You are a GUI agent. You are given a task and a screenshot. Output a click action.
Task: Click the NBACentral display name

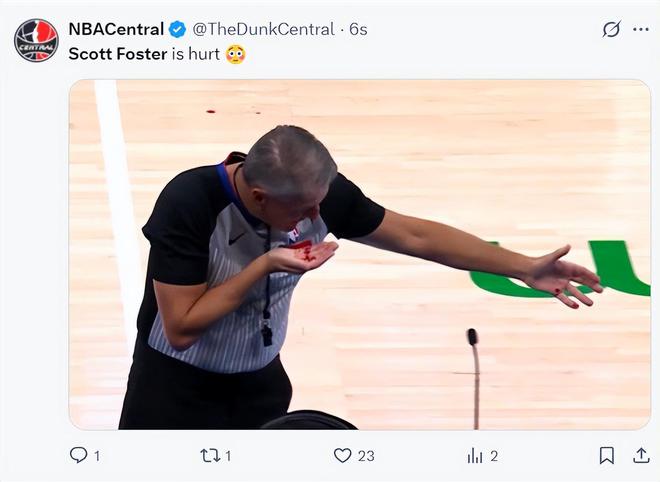[116, 29]
